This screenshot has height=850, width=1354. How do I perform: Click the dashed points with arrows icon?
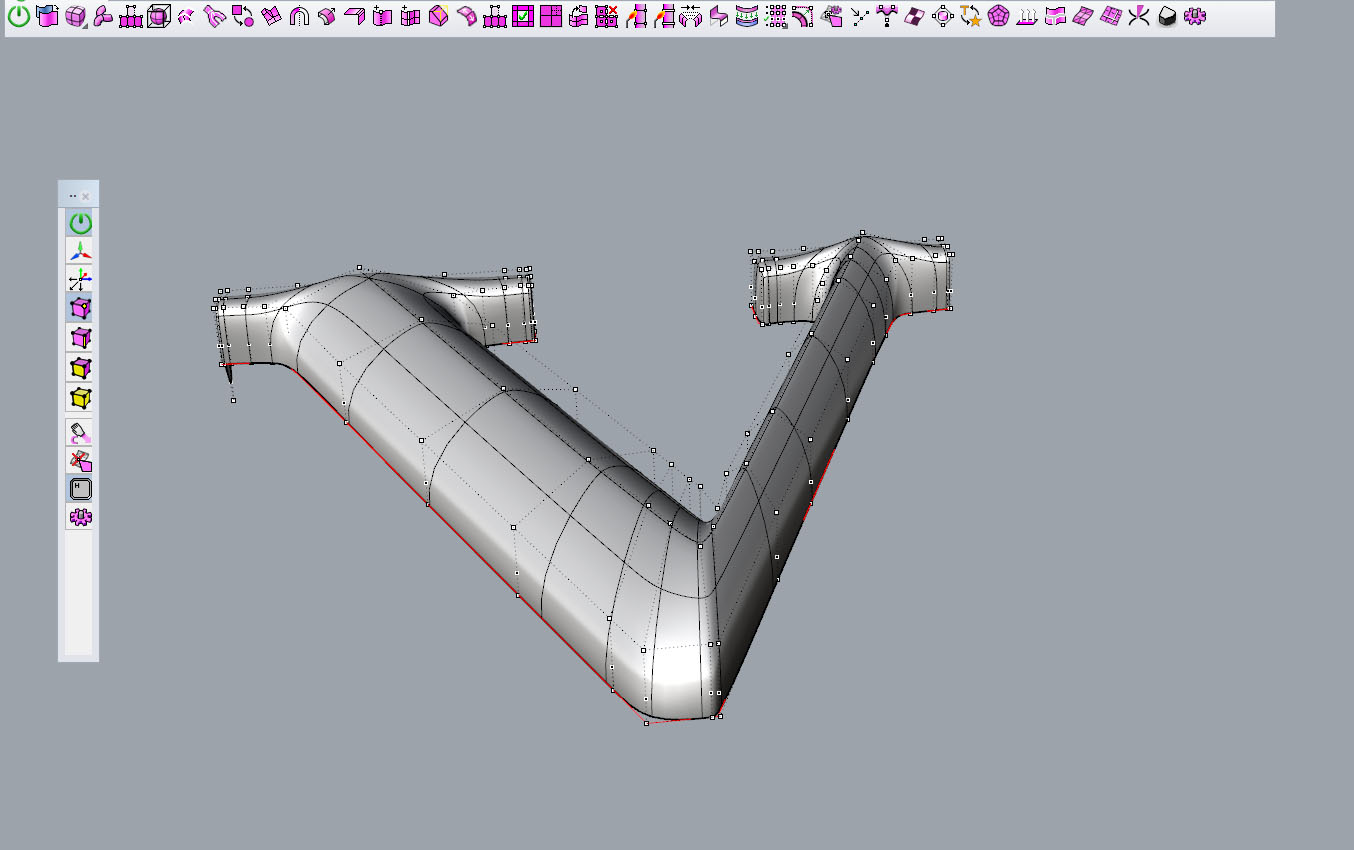pos(859,16)
